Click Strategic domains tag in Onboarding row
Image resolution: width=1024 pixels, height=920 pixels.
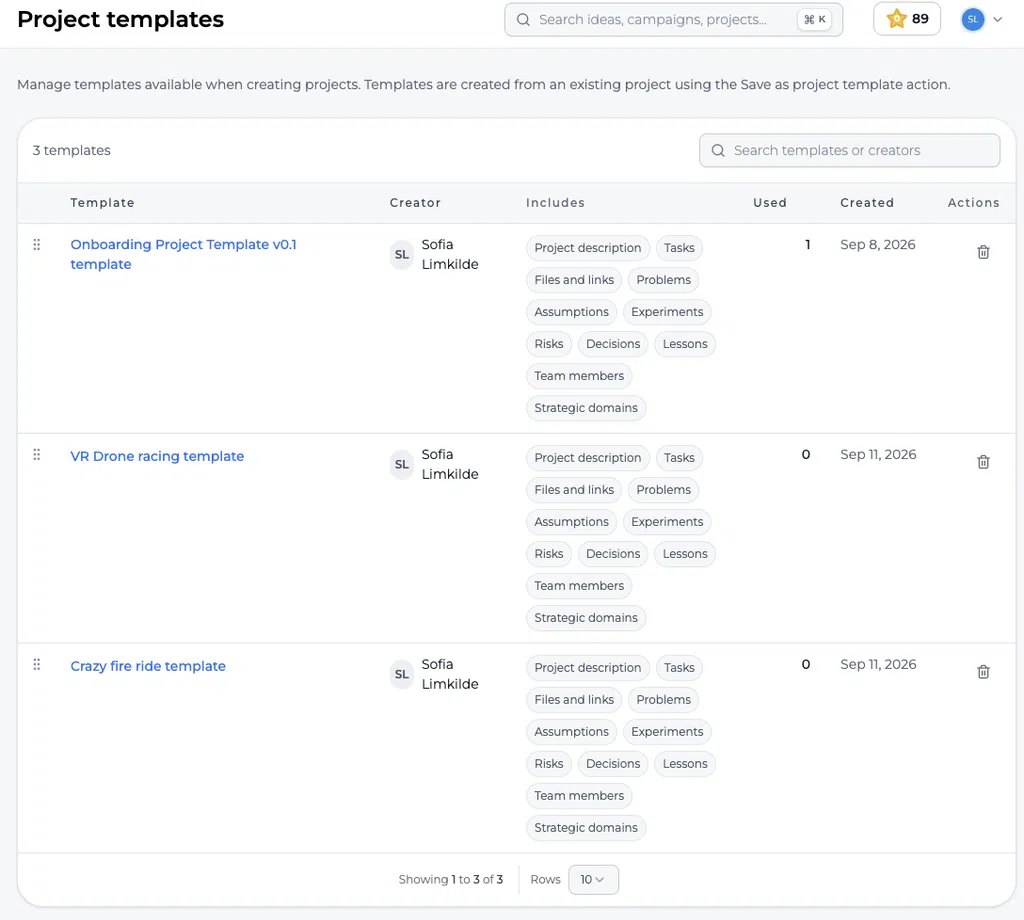click(x=586, y=408)
